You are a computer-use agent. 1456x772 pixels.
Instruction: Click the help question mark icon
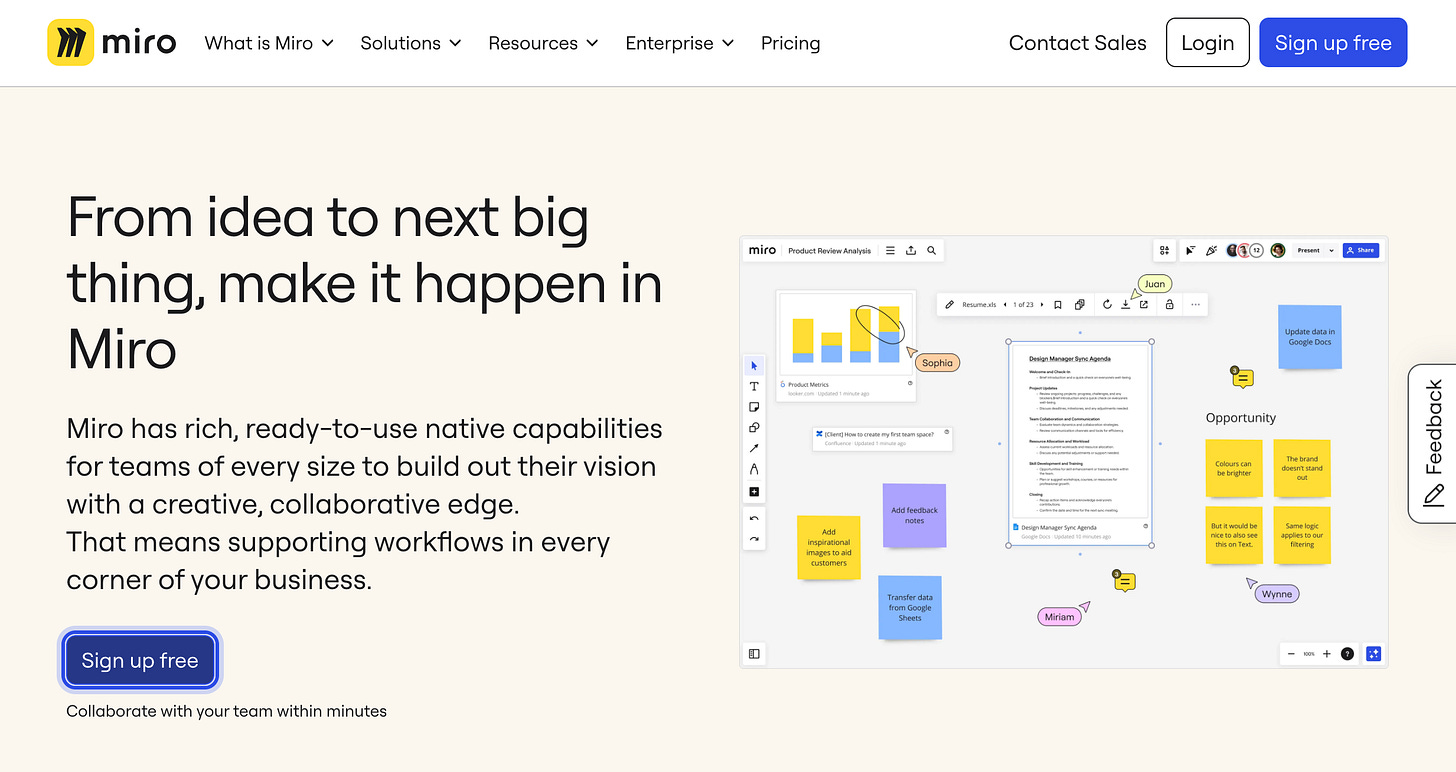point(1347,654)
